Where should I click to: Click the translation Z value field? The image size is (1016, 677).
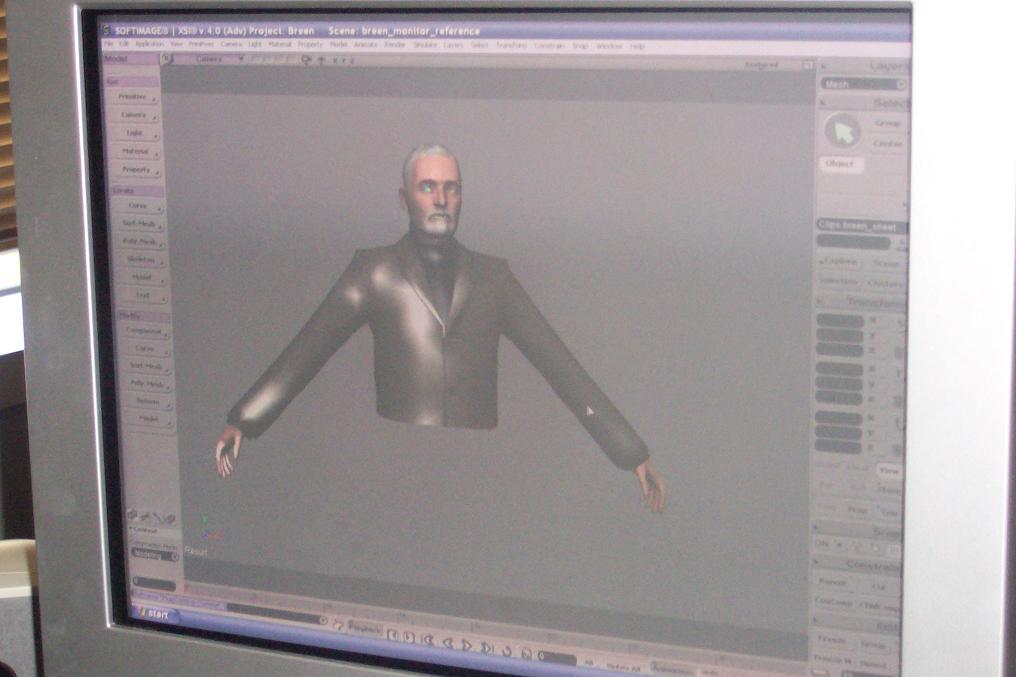pos(838,447)
